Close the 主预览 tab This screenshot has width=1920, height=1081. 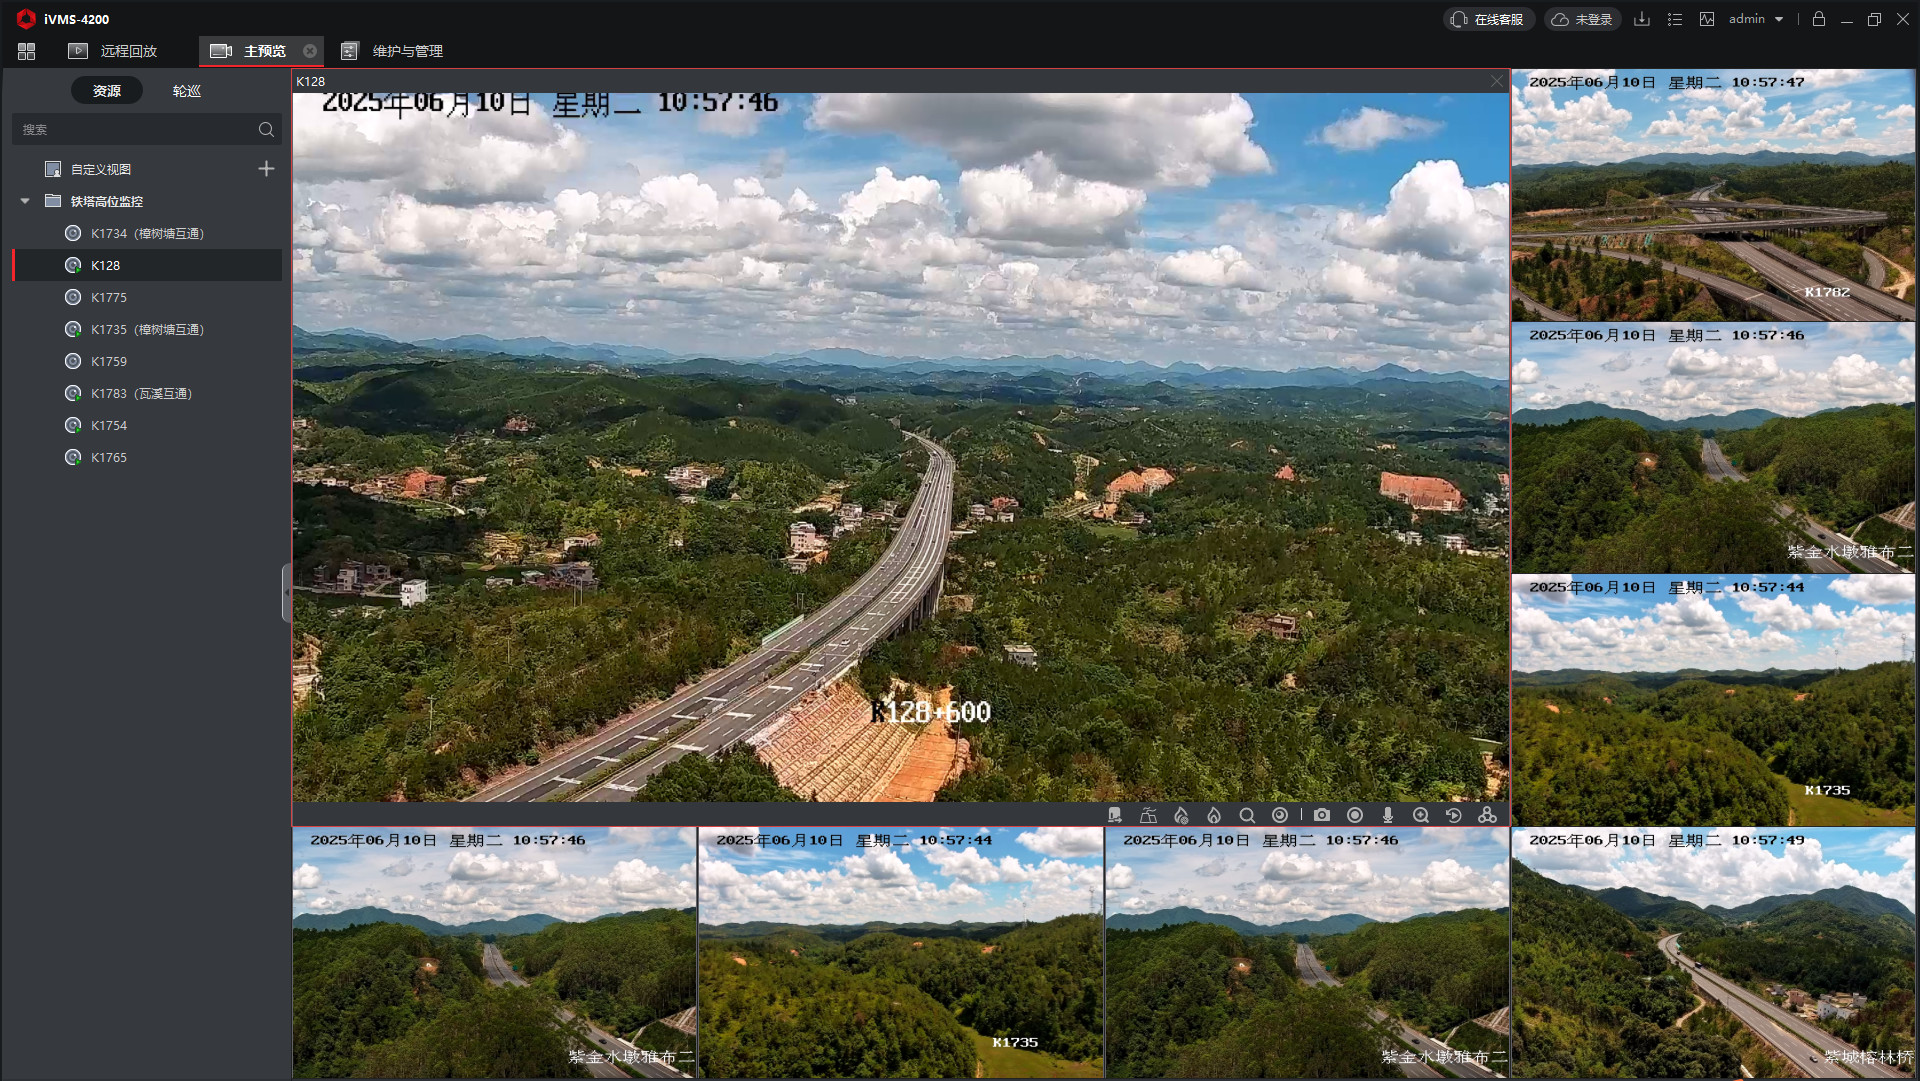pos(310,51)
